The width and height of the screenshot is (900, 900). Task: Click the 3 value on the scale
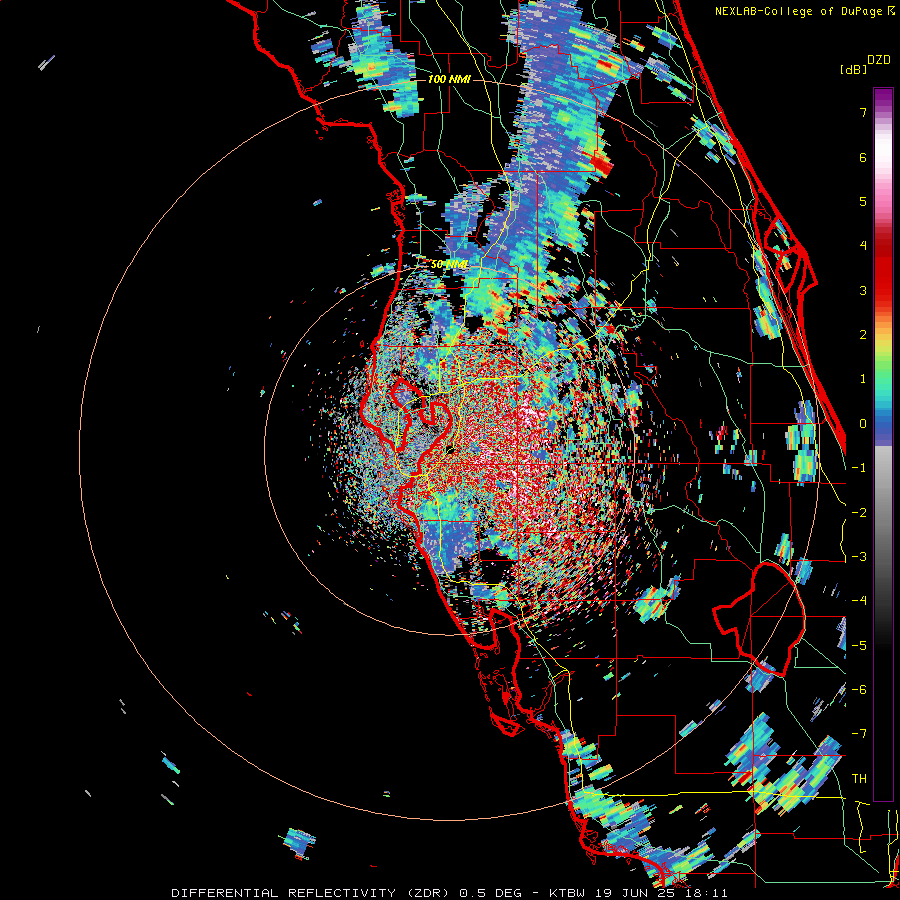tap(863, 290)
